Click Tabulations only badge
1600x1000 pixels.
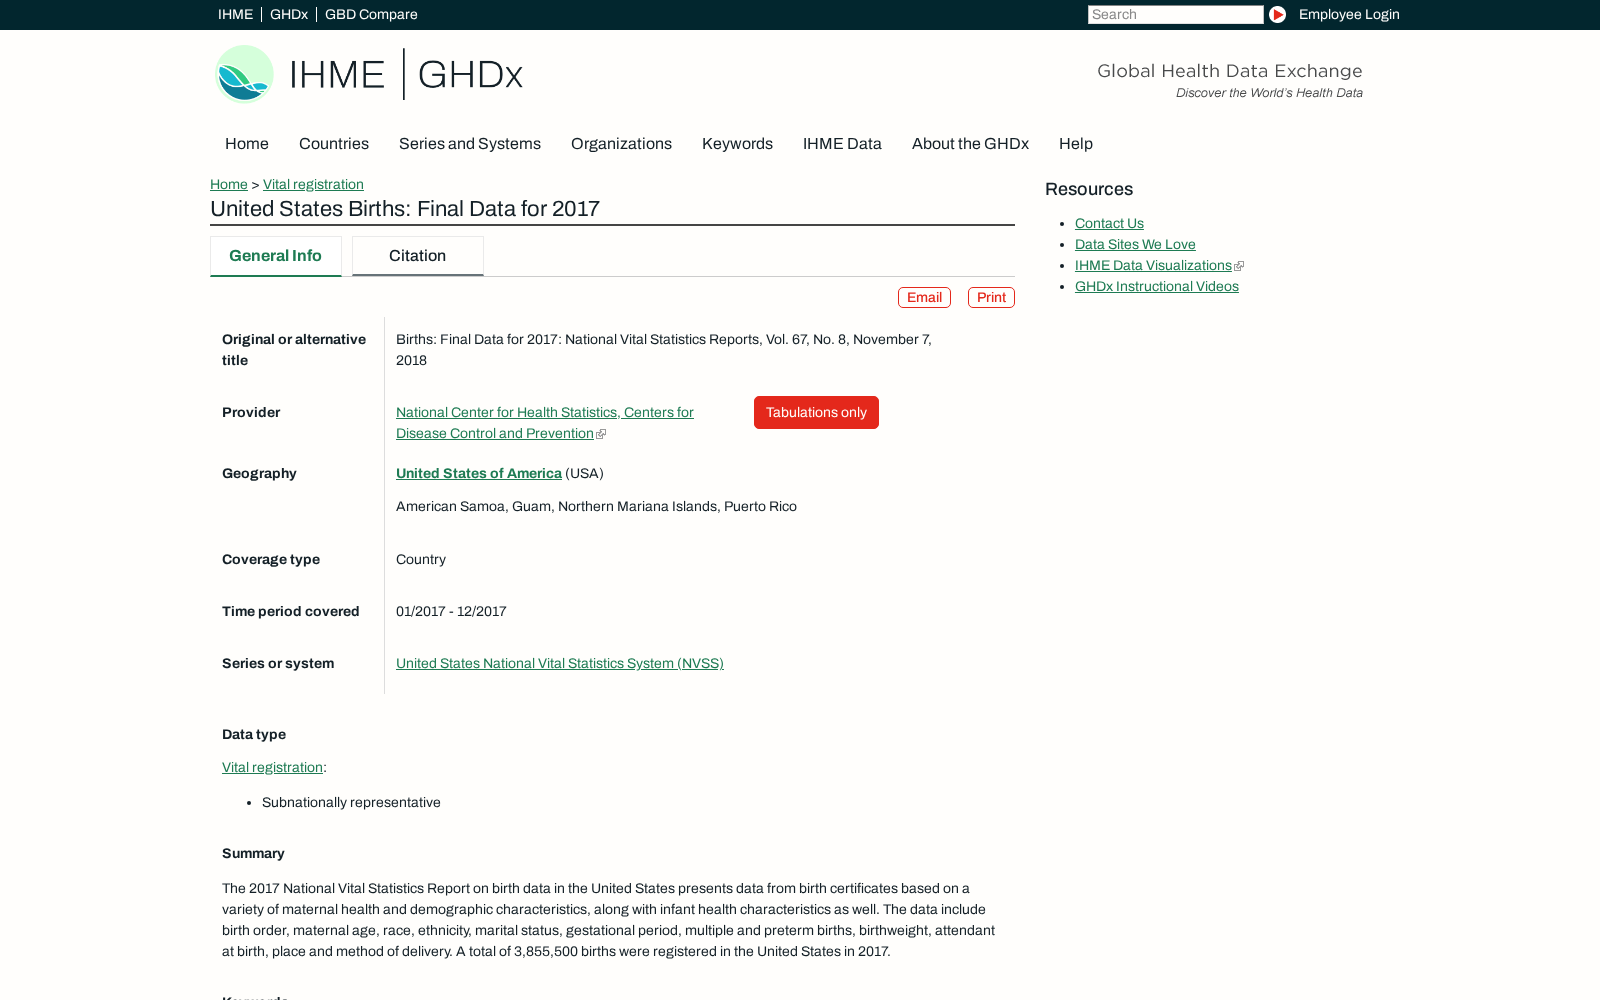[x=816, y=412]
